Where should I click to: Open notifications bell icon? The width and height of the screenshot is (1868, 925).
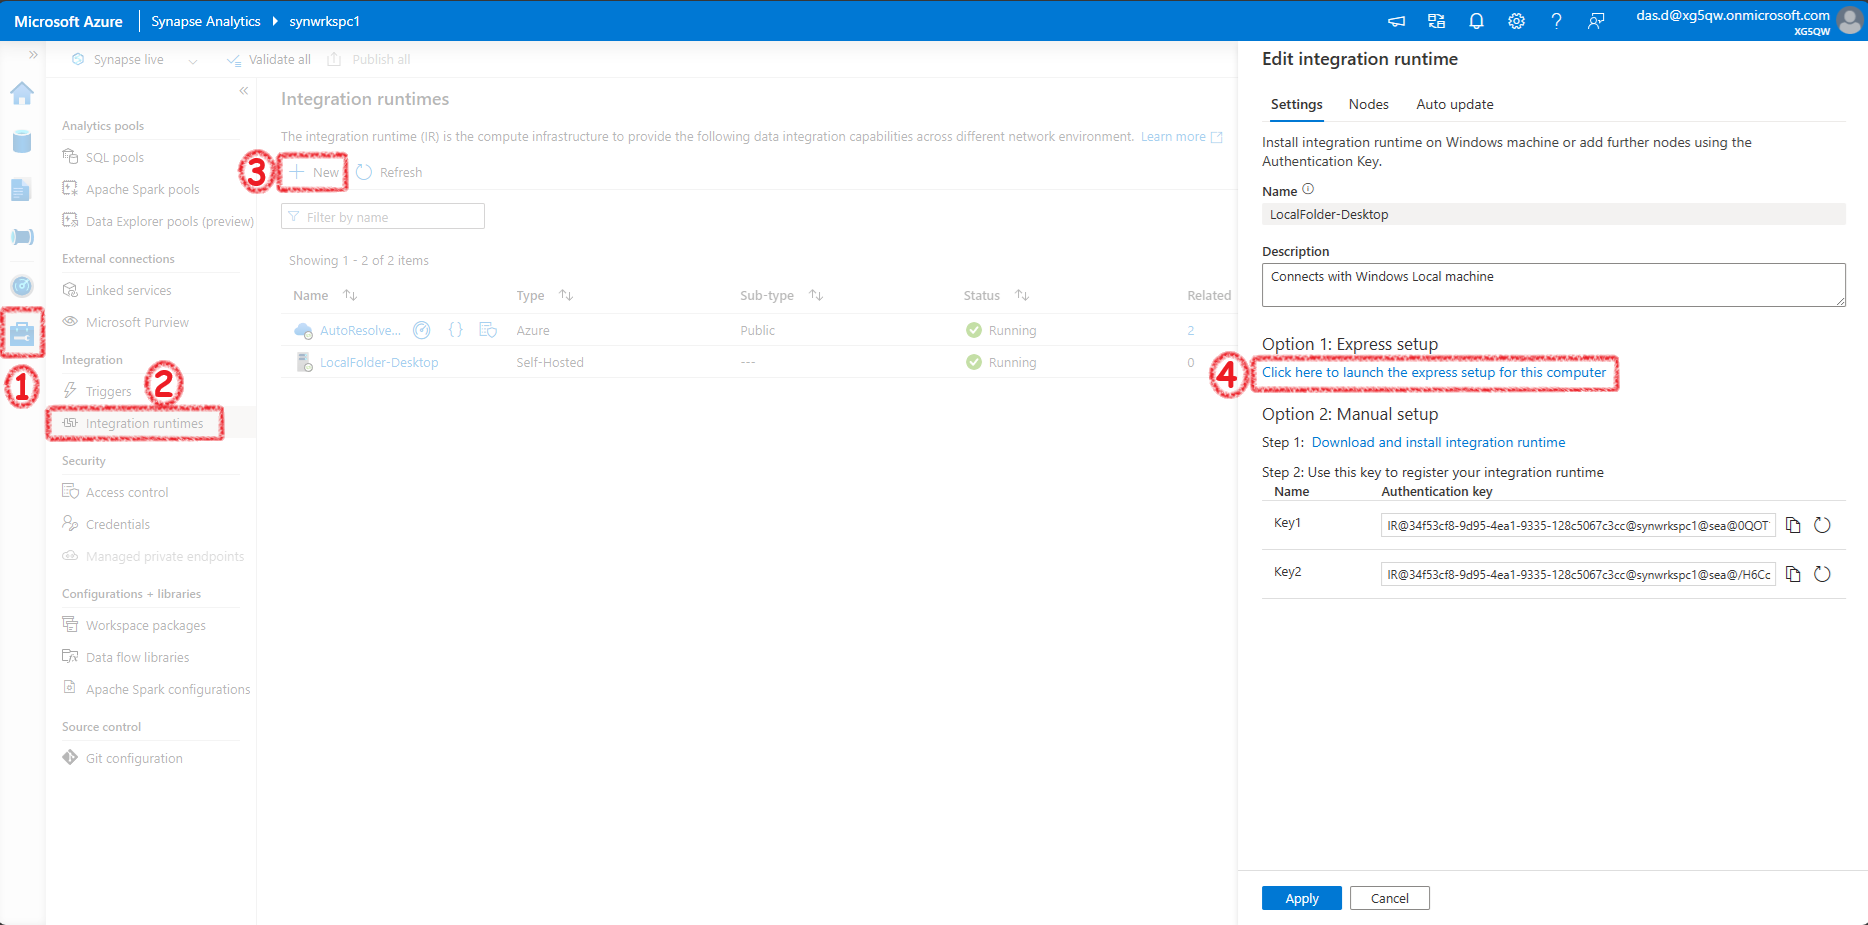(1476, 21)
